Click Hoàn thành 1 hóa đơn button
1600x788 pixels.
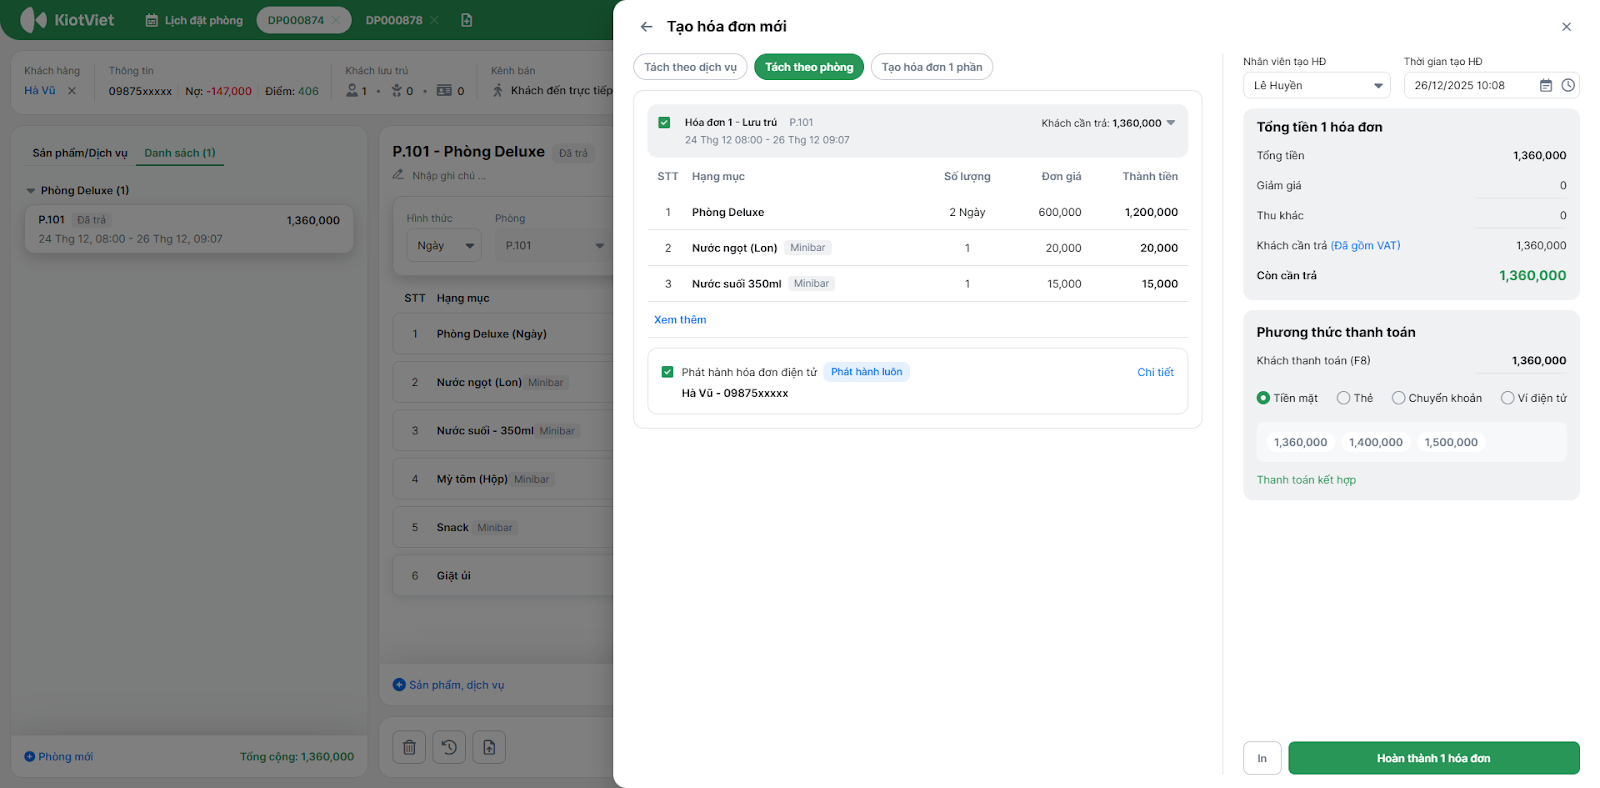coord(1433,758)
